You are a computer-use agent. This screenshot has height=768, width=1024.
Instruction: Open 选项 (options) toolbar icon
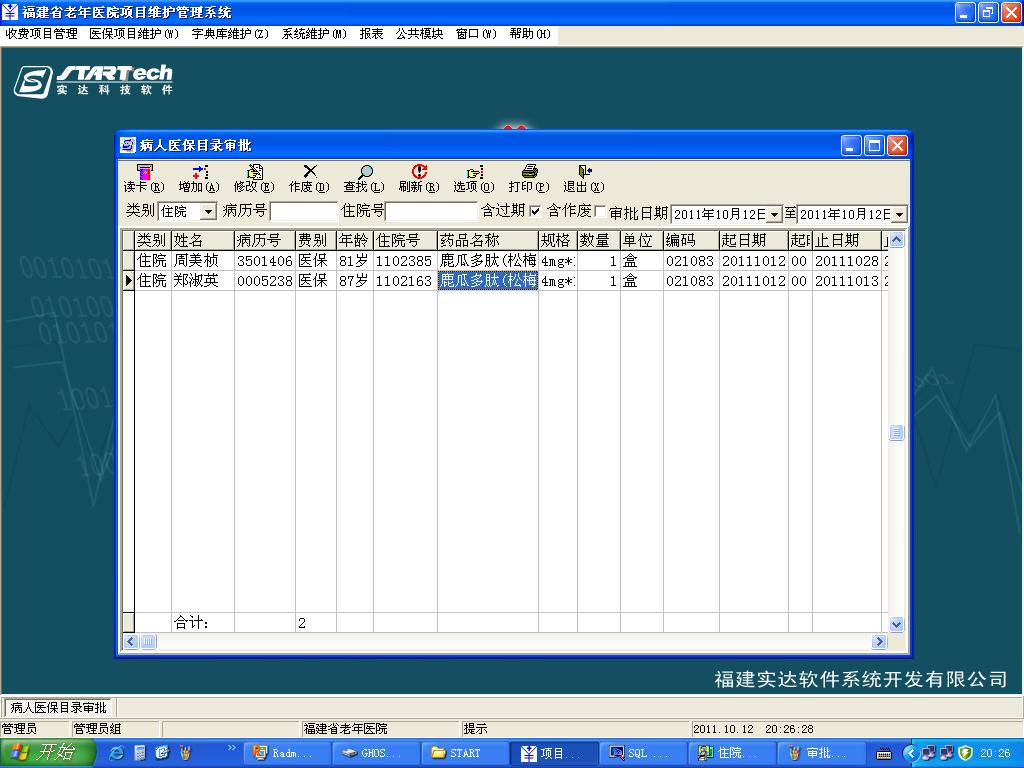475,171
